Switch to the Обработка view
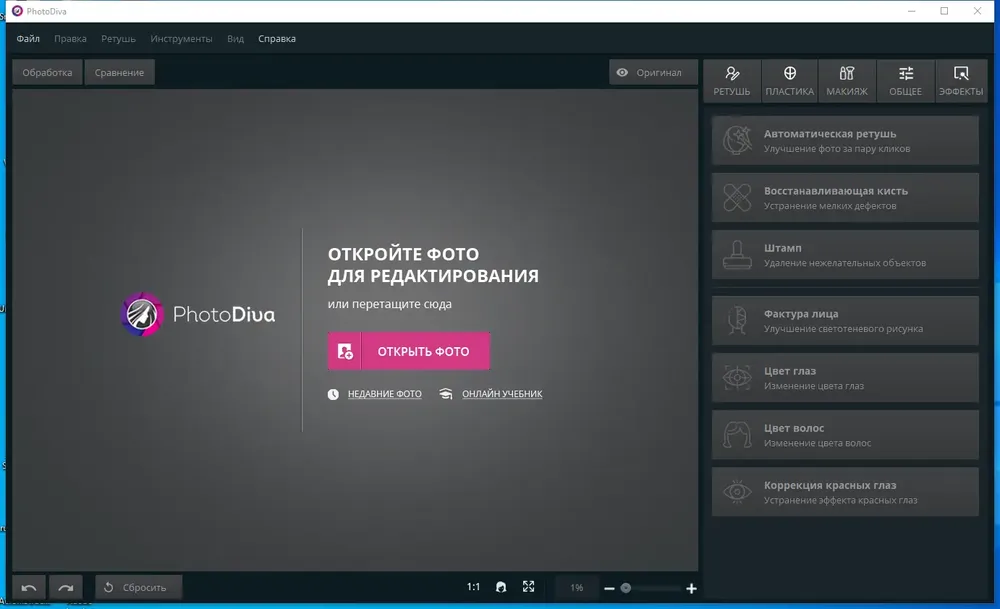 [47, 72]
